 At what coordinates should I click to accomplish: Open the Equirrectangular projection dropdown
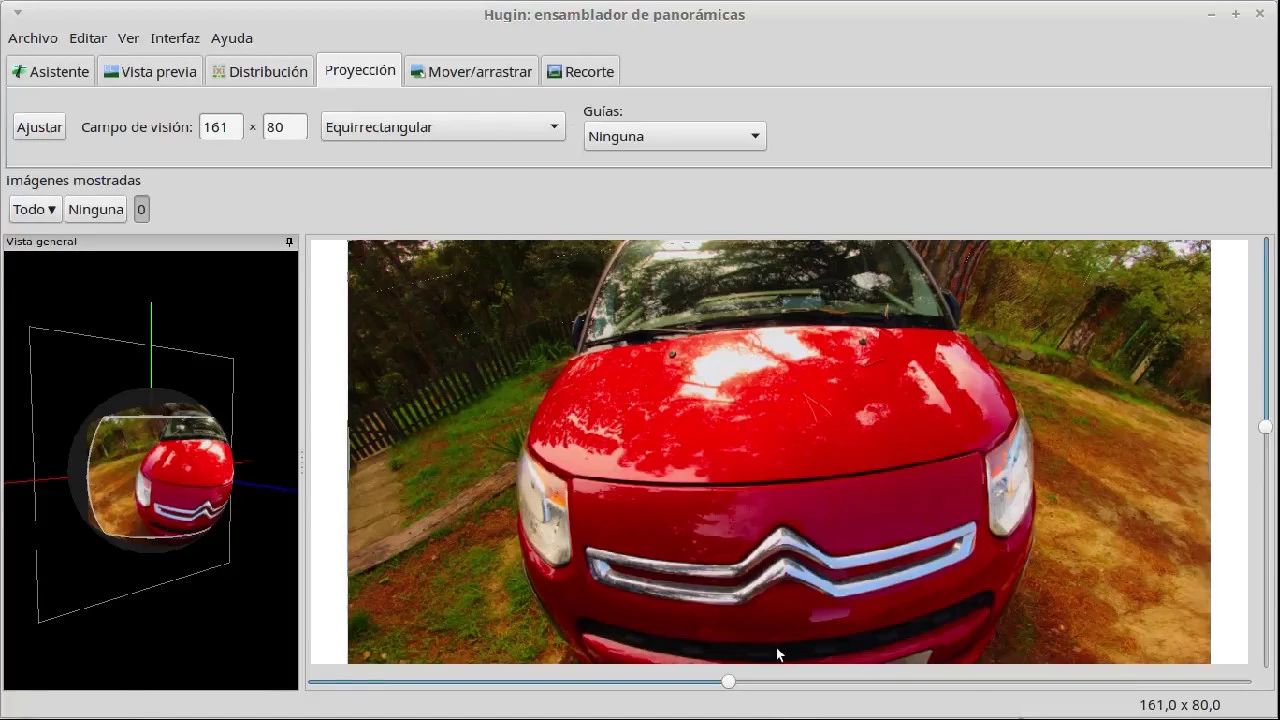coord(443,127)
